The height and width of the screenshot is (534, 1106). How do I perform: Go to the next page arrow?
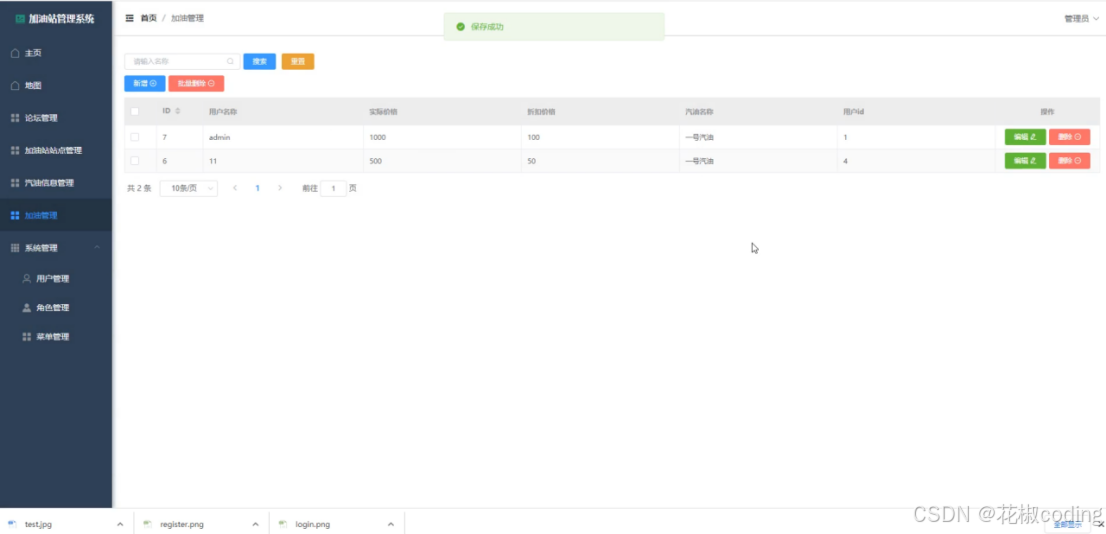click(x=280, y=188)
